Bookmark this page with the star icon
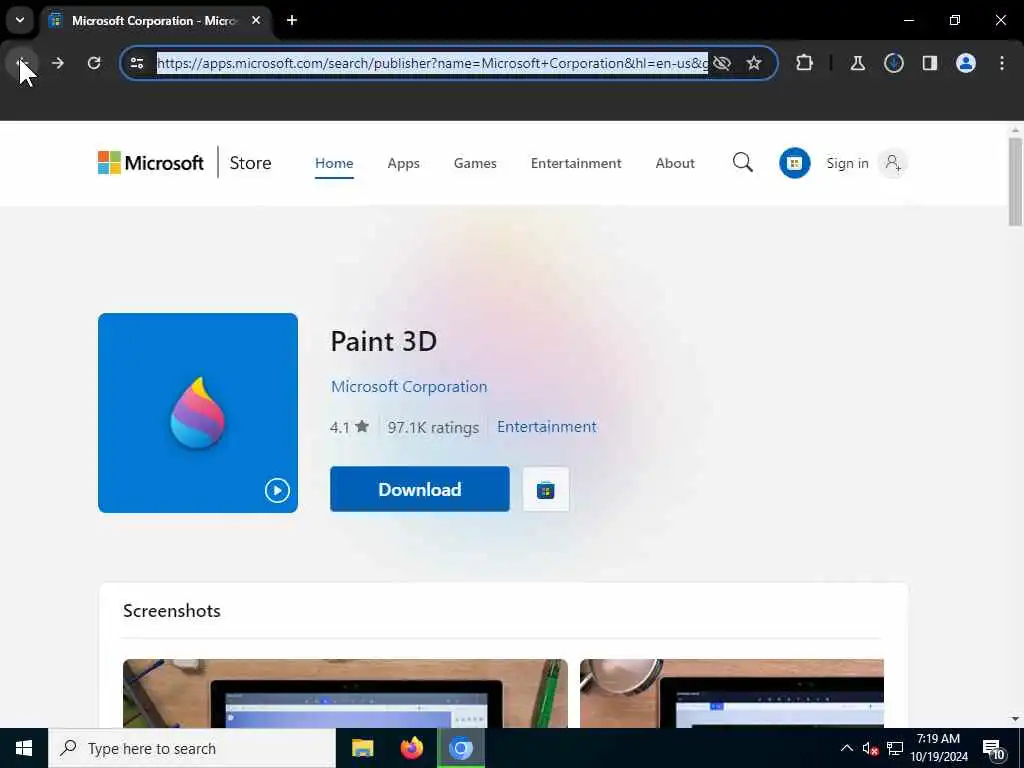The image size is (1024, 768). pos(754,63)
